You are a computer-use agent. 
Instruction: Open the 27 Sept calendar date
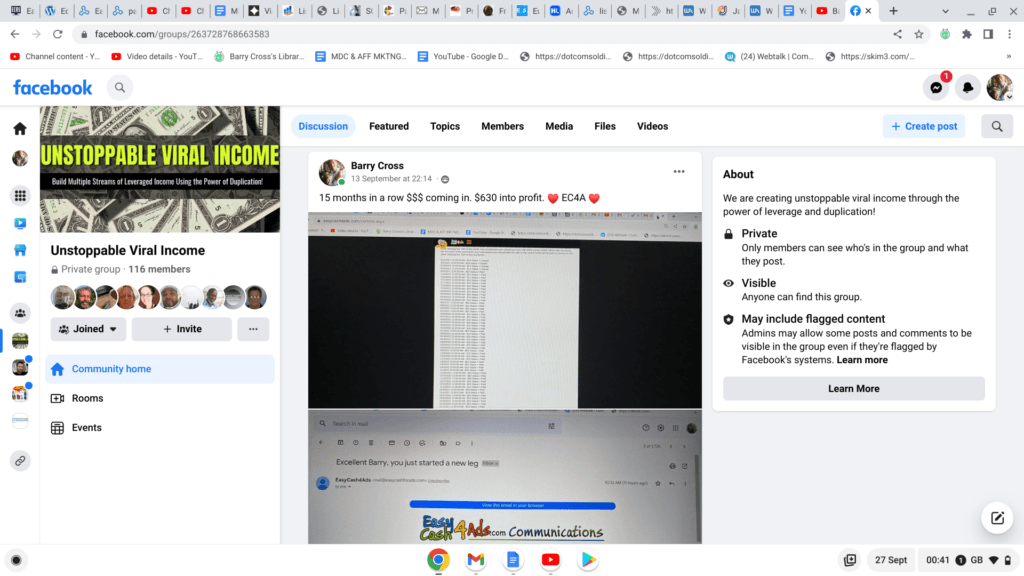click(891, 560)
